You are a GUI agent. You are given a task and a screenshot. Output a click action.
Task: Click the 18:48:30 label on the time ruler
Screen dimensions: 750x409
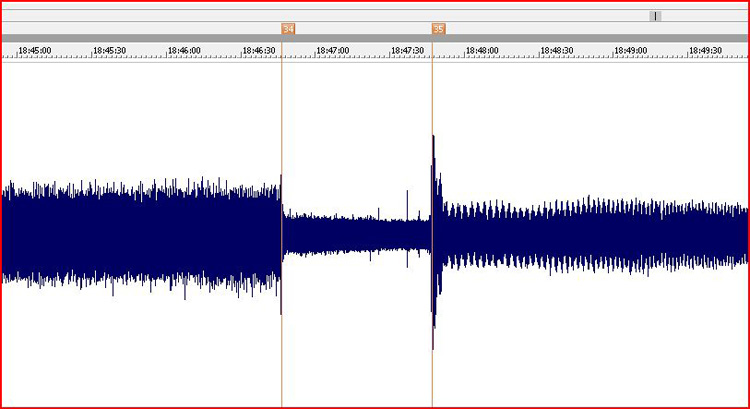pyautogui.click(x=558, y=50)
